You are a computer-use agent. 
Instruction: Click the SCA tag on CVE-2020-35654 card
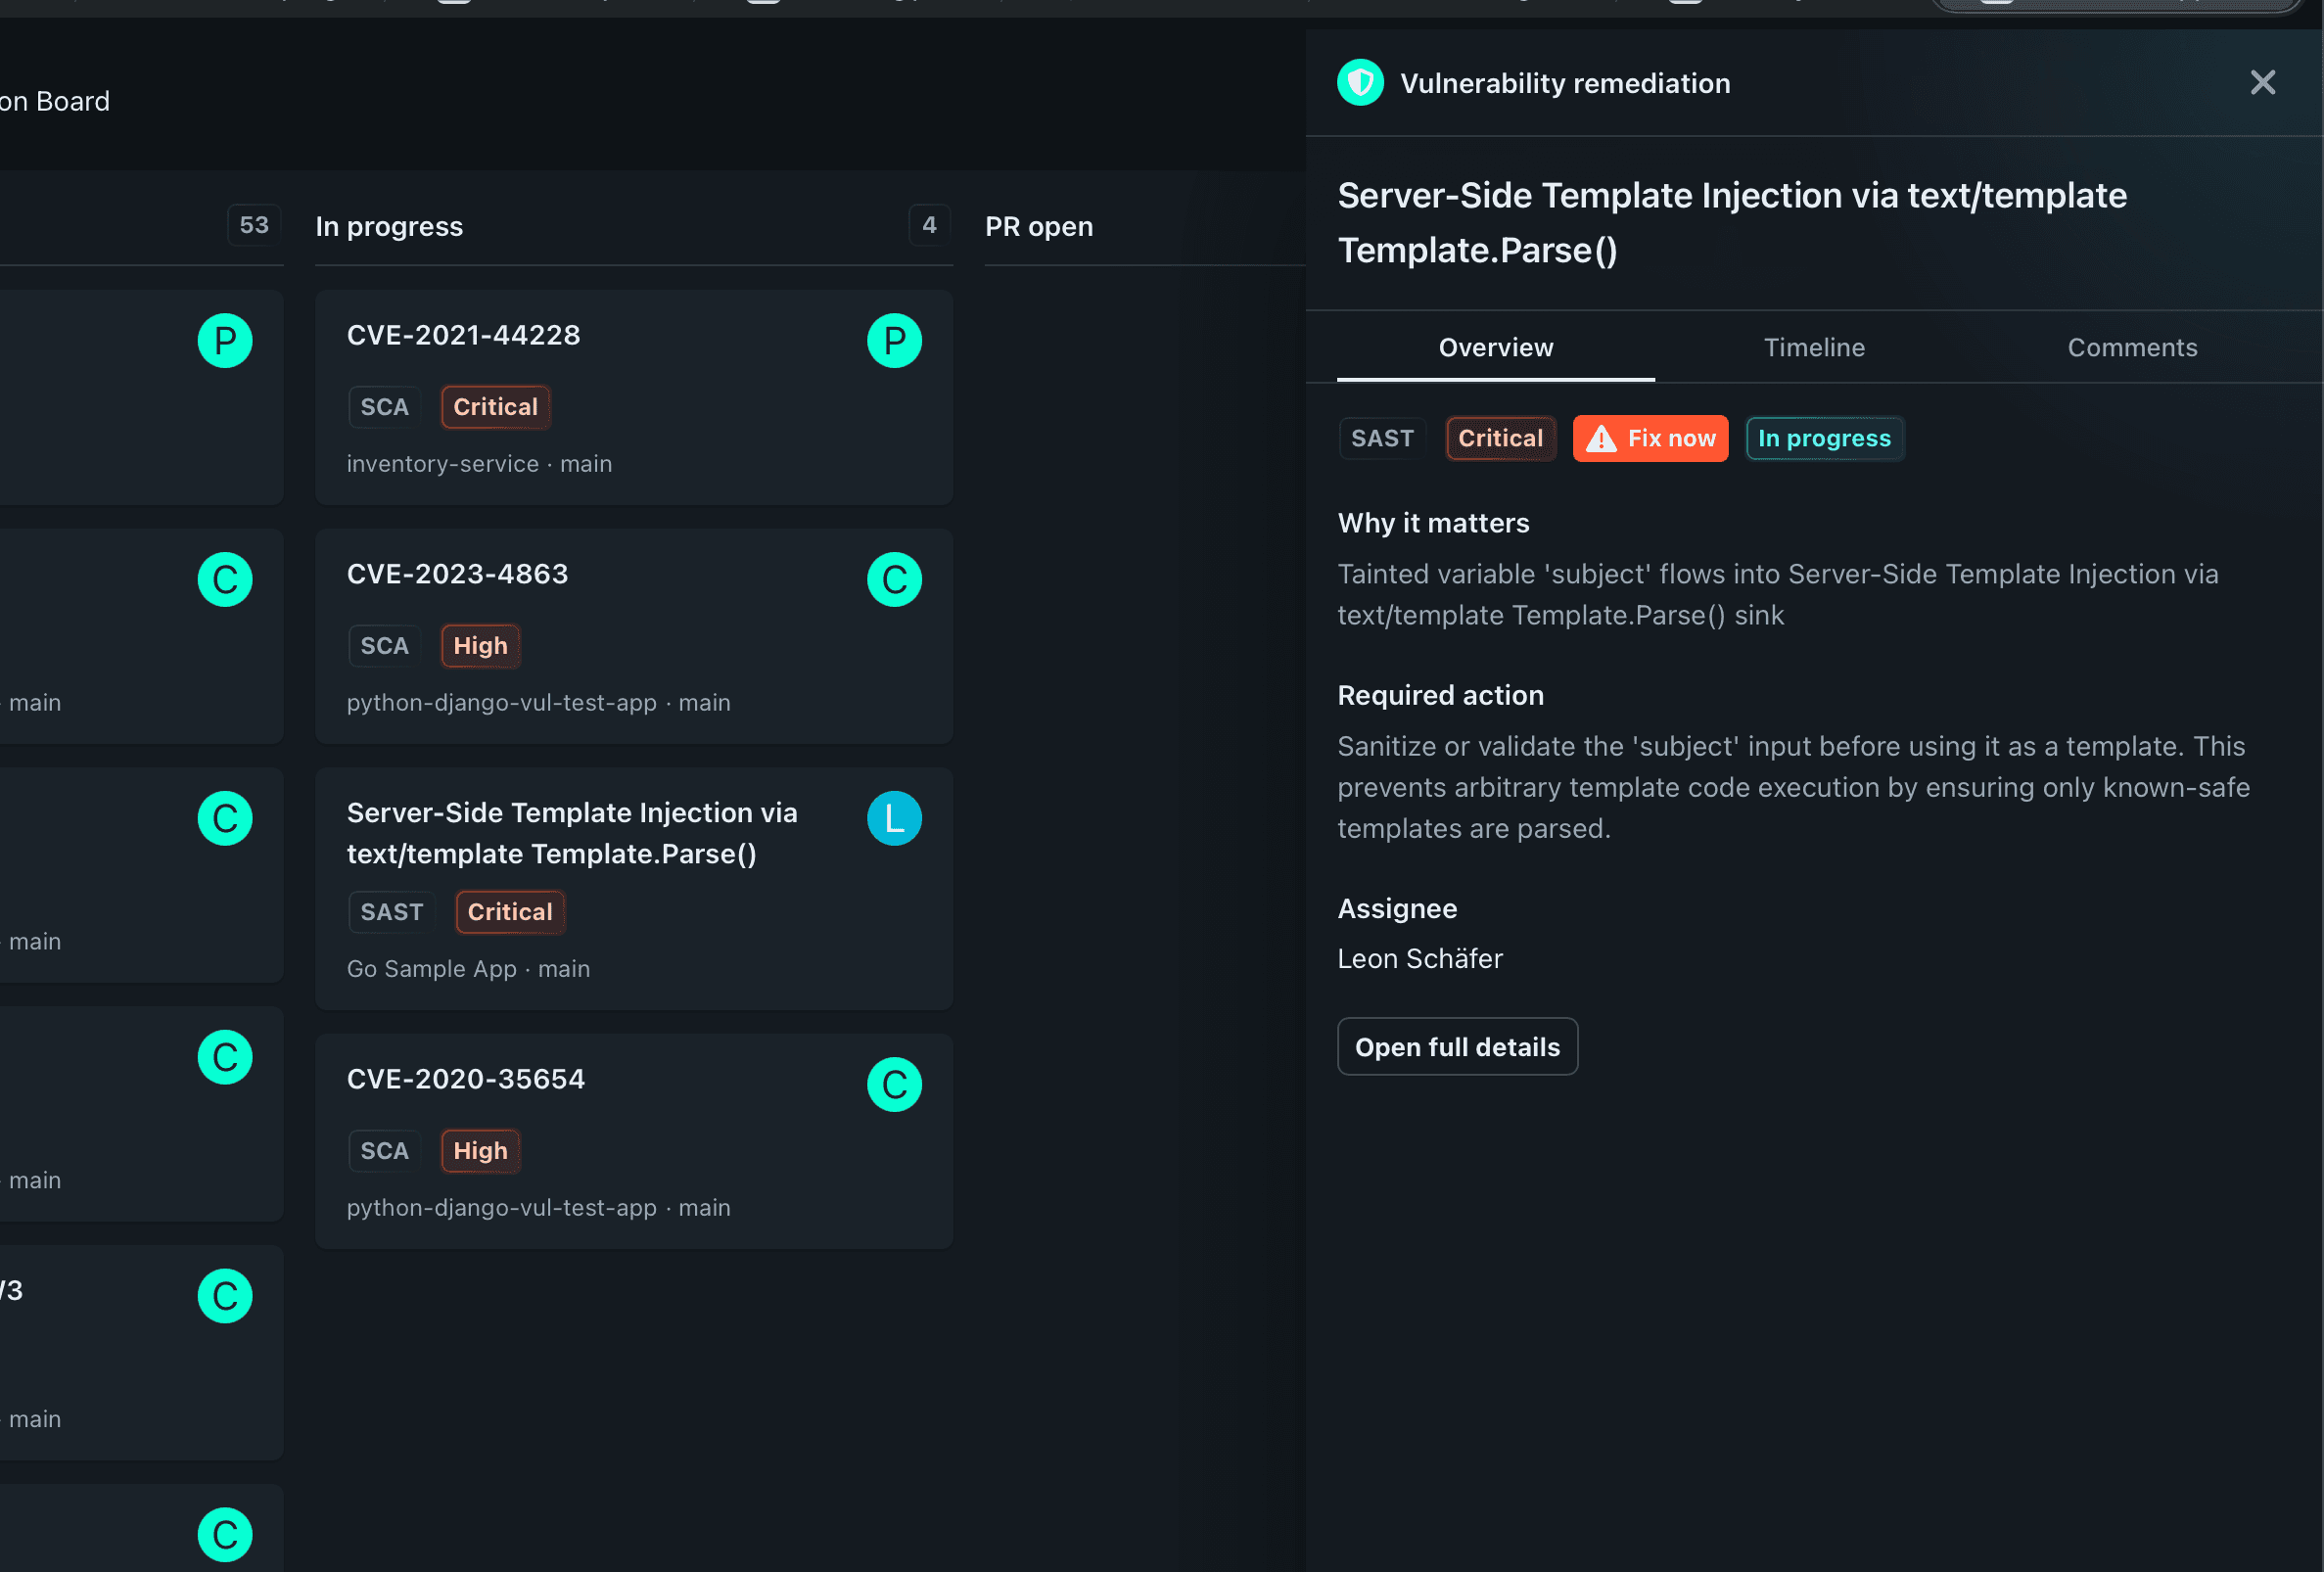pos(384,1151)
